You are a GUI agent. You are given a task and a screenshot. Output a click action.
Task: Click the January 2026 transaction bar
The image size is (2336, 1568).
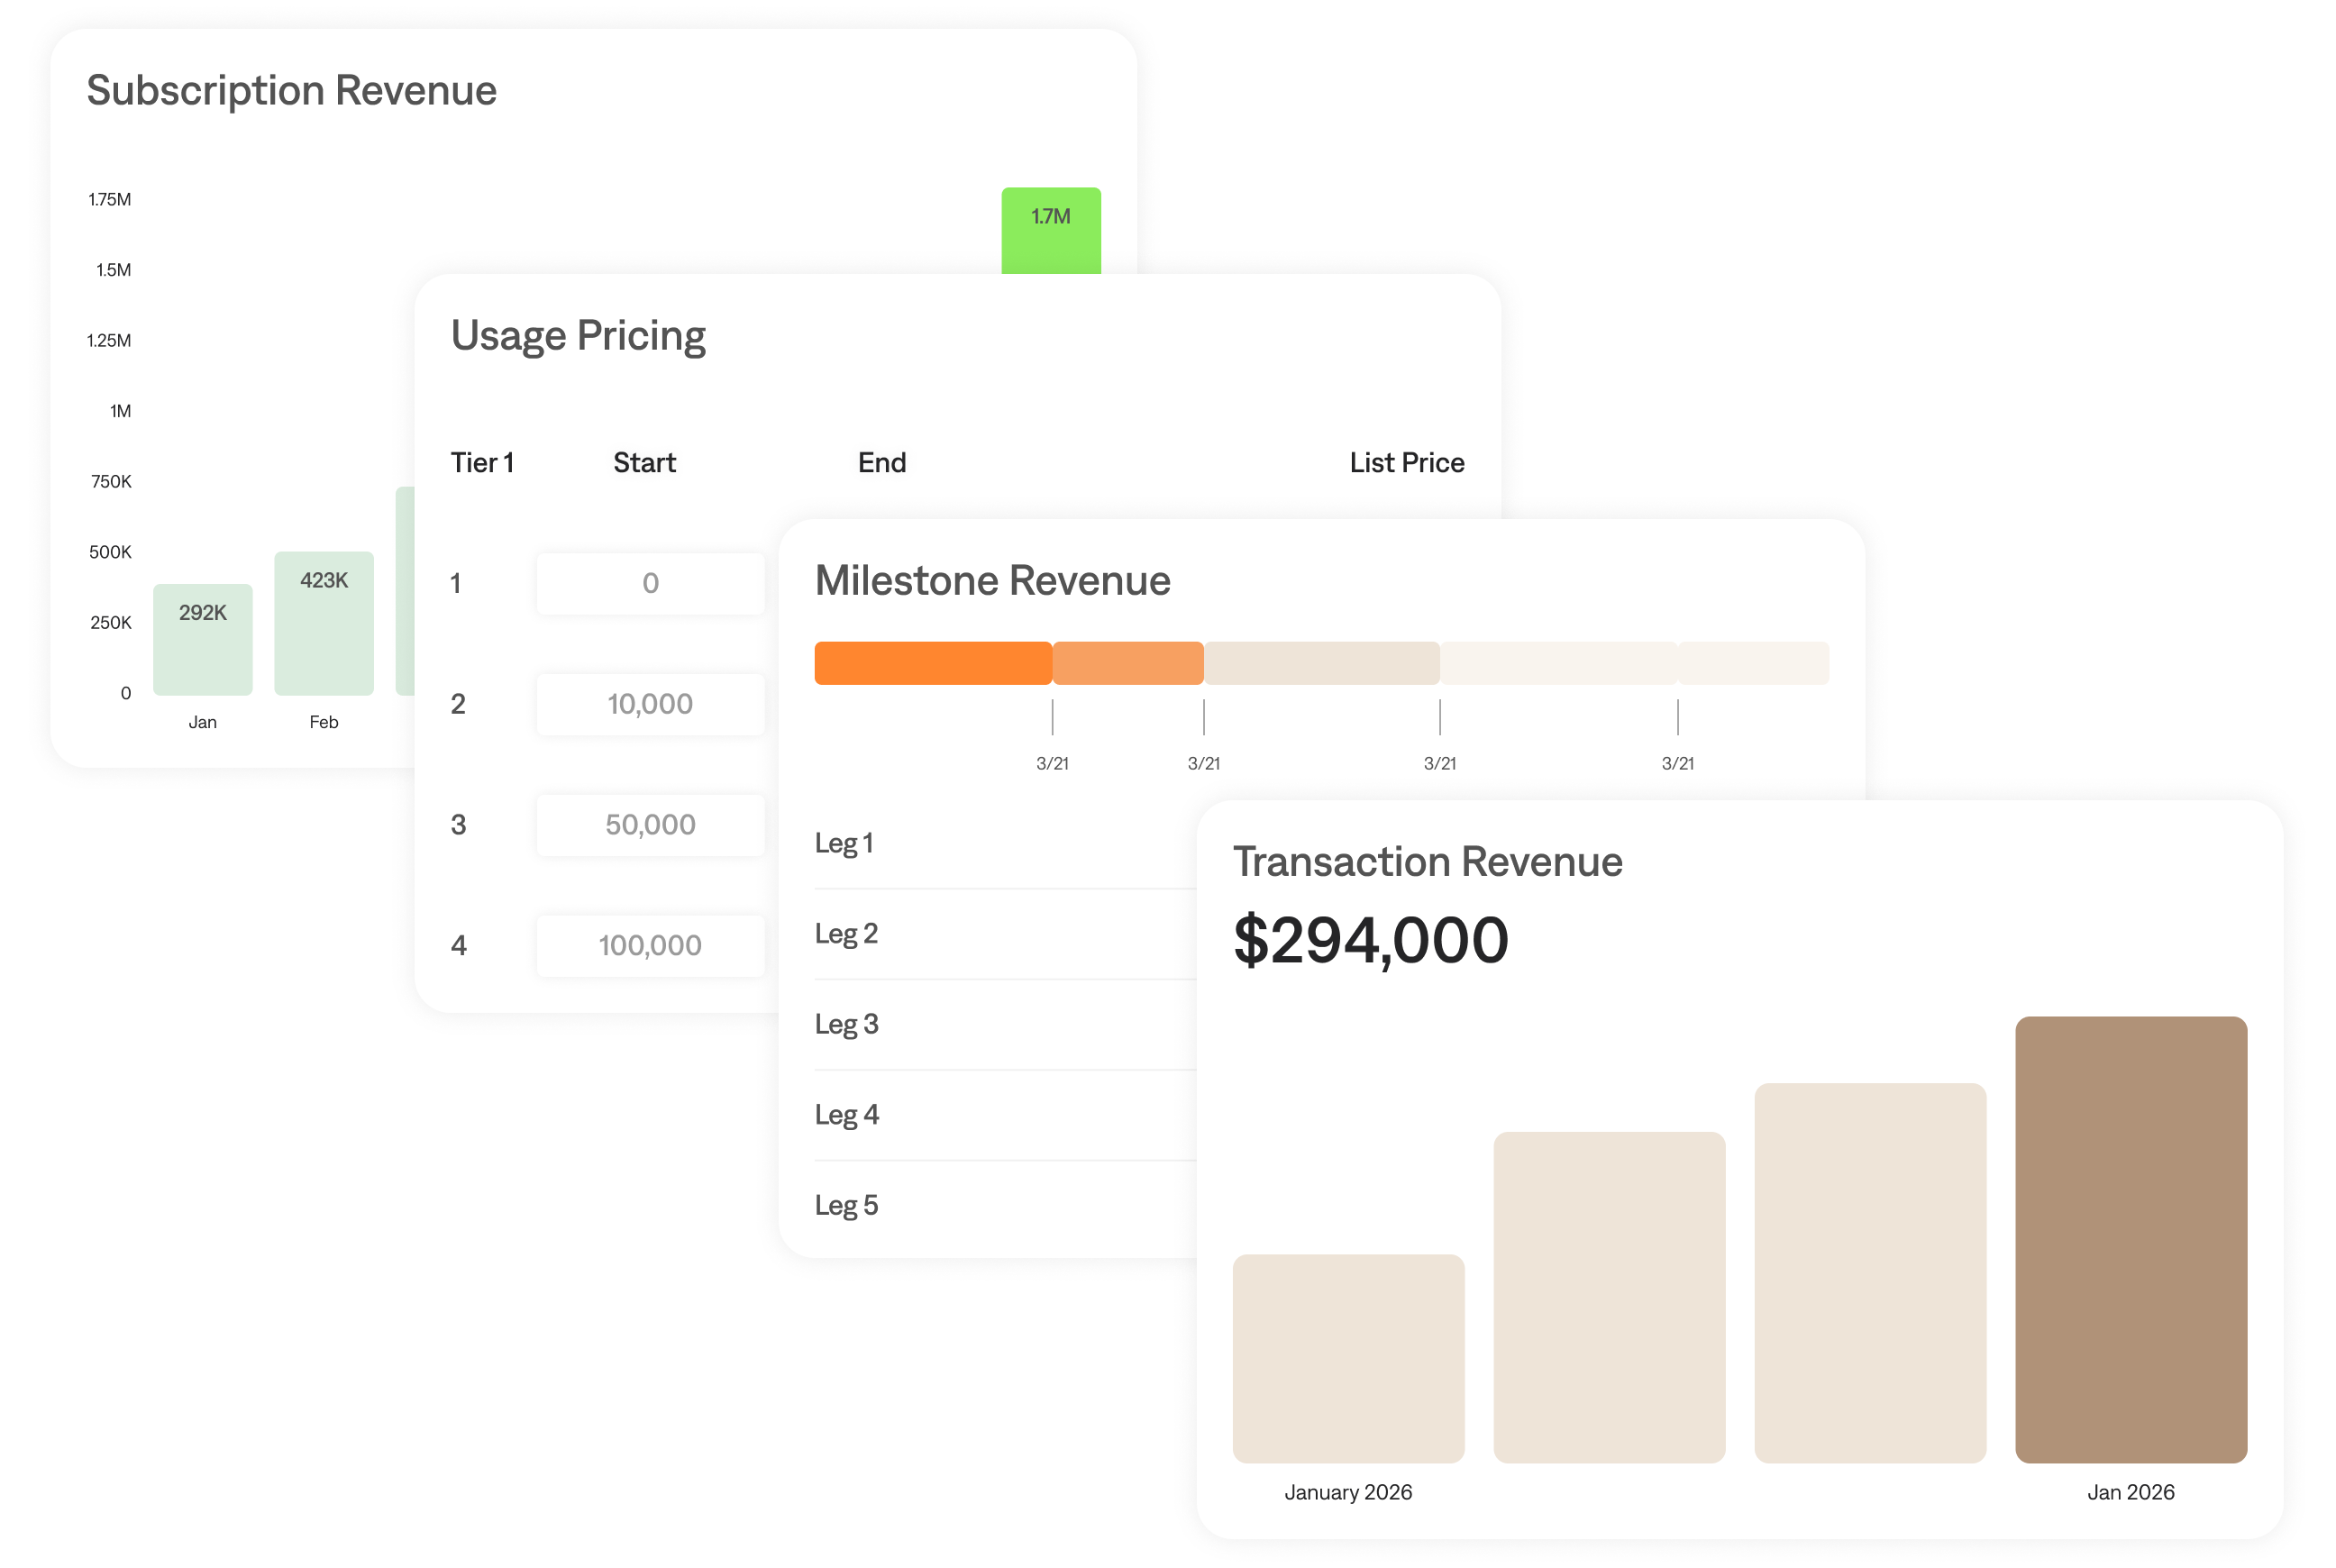tap(1348, 1358)
